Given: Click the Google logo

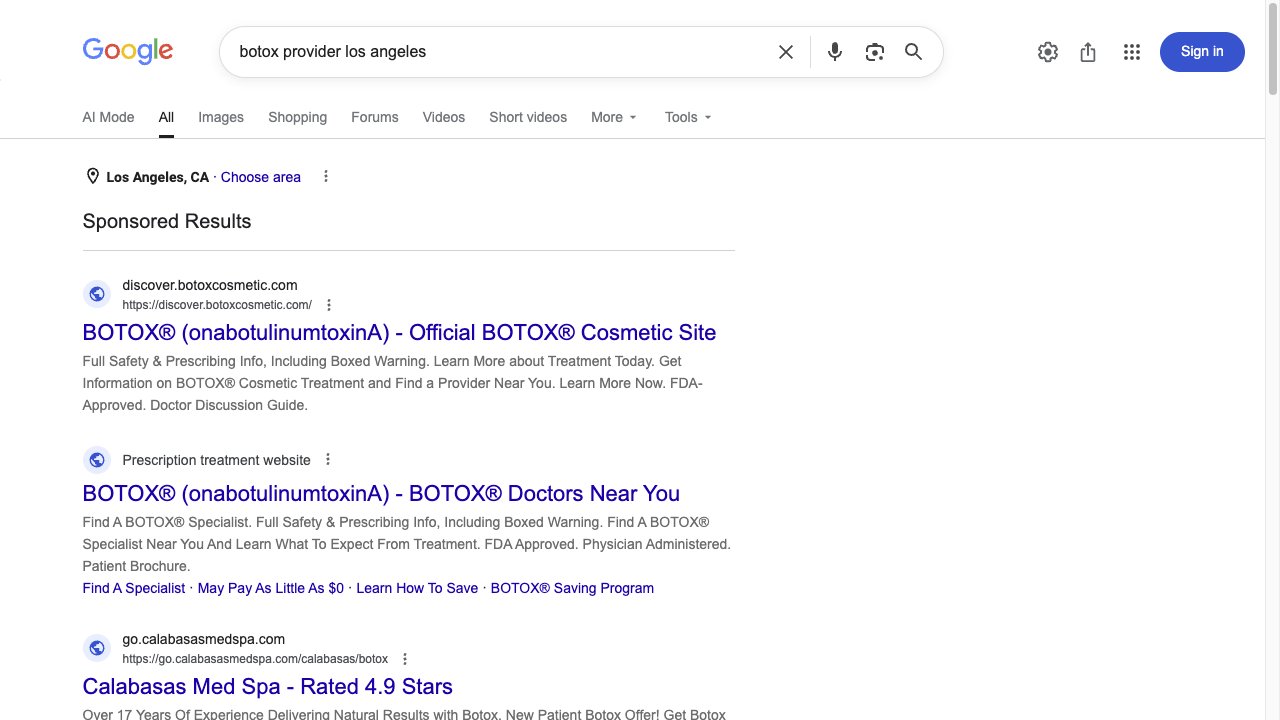Looking at the screenshot, I should pyautogui.click(x=127, y=51).
